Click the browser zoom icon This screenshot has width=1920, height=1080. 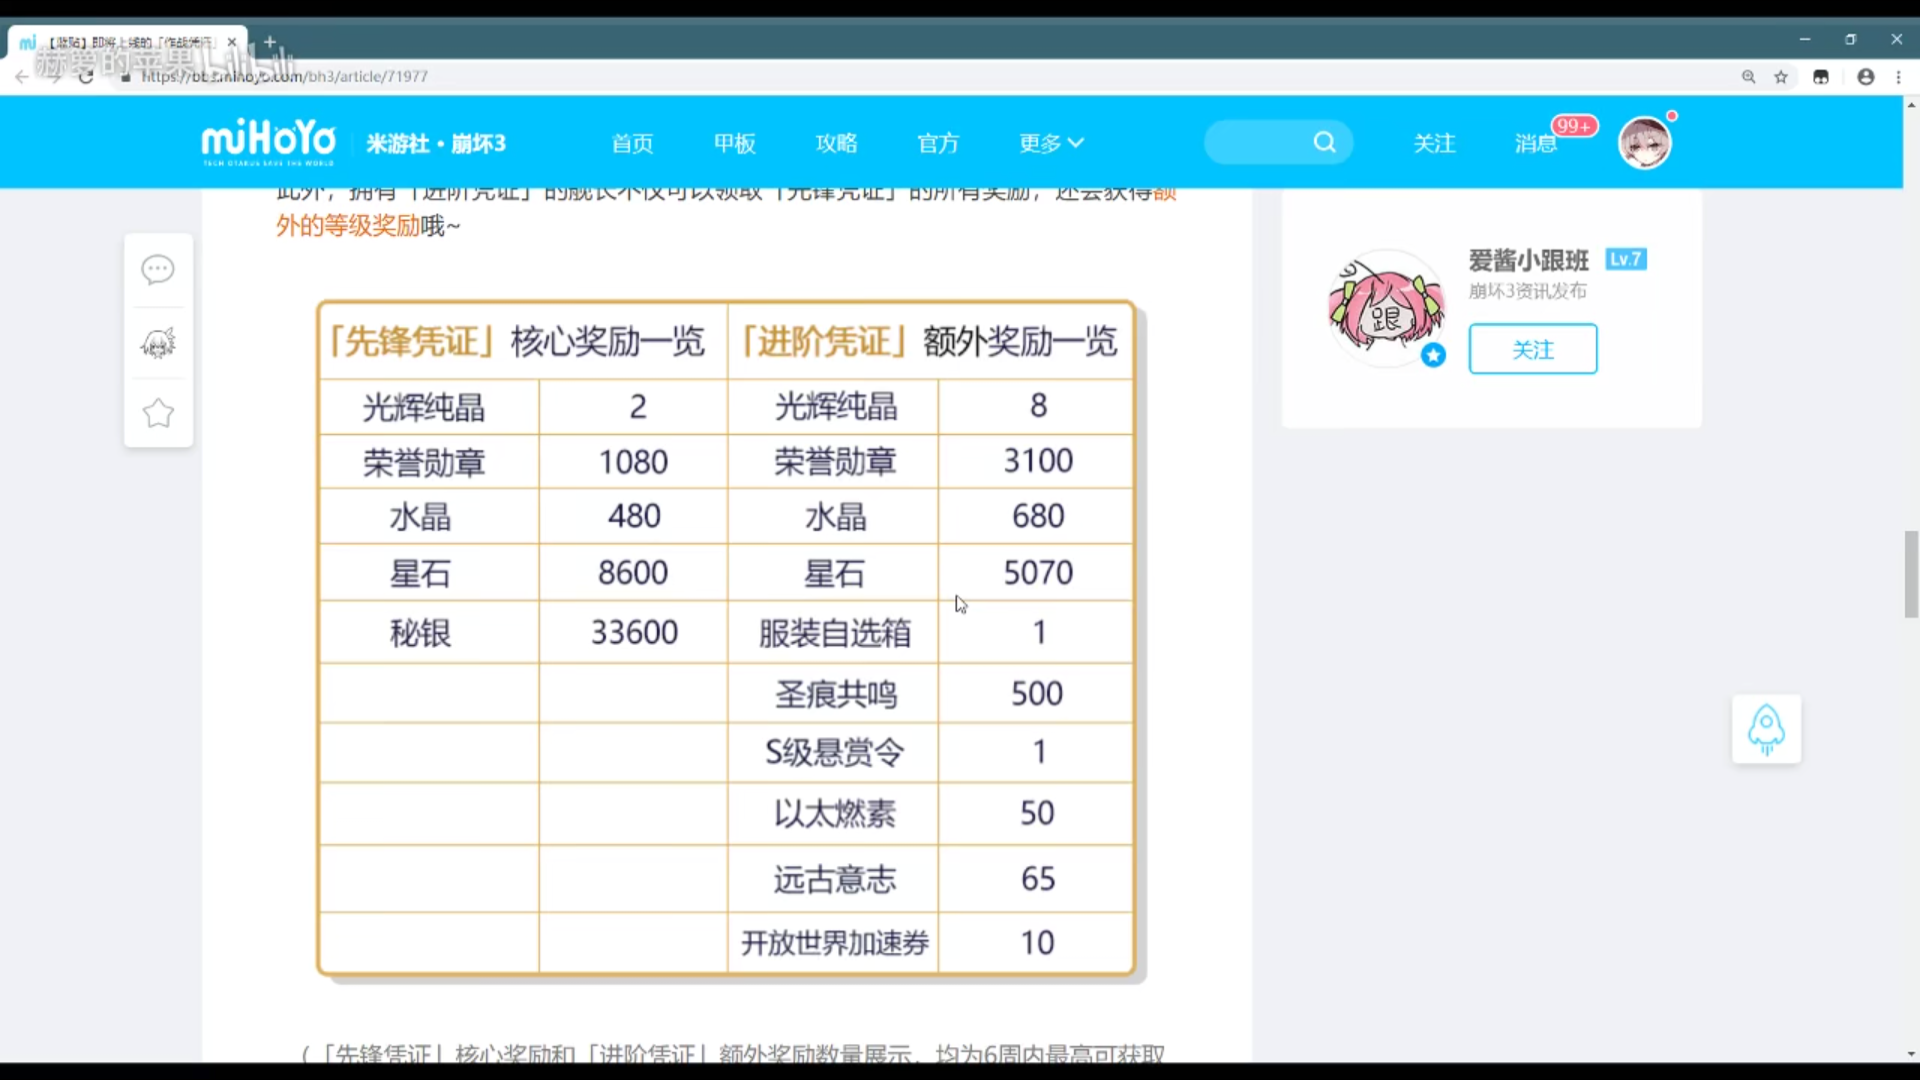click(x=1748, y=77)
